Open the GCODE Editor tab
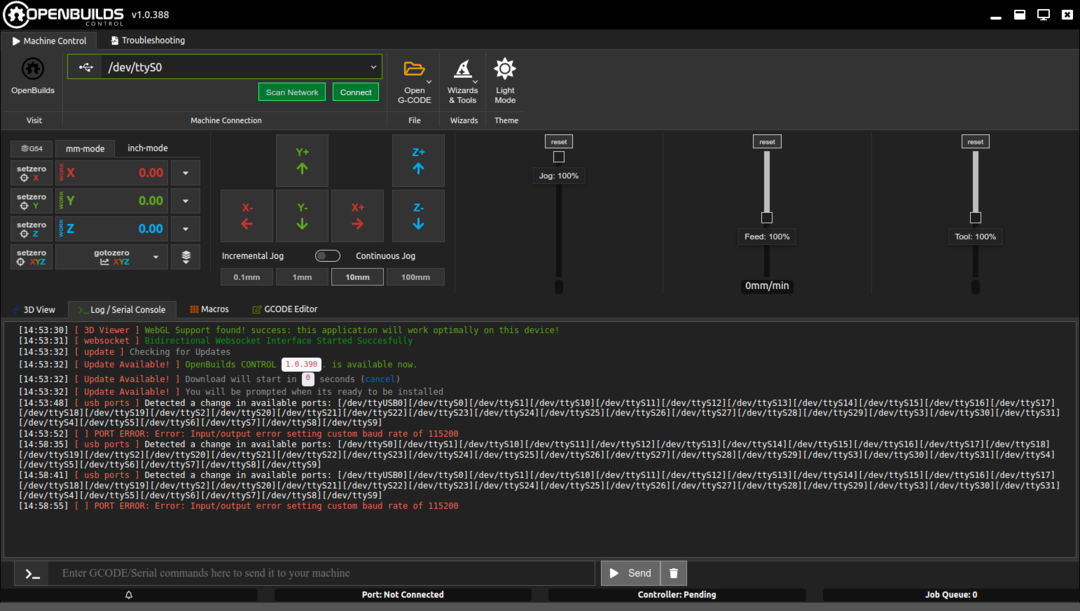Viewport: 1080px width, 611px height. (x=284, y=309)
